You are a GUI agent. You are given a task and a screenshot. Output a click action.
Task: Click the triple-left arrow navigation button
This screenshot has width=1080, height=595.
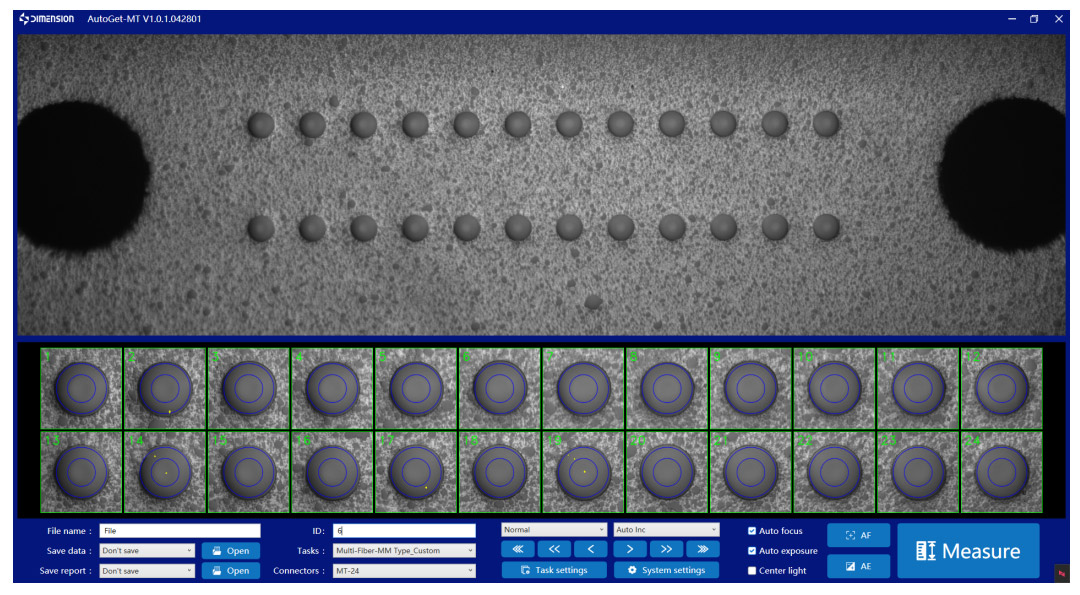tap(517, 550)
